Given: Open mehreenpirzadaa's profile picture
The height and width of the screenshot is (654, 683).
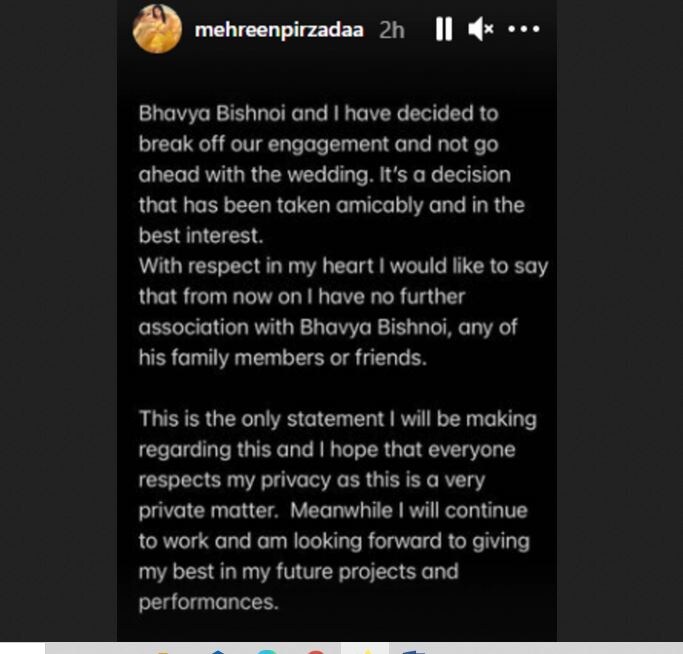Looking at the screenshot, I should pyautogui.click(x=157, y=29).
